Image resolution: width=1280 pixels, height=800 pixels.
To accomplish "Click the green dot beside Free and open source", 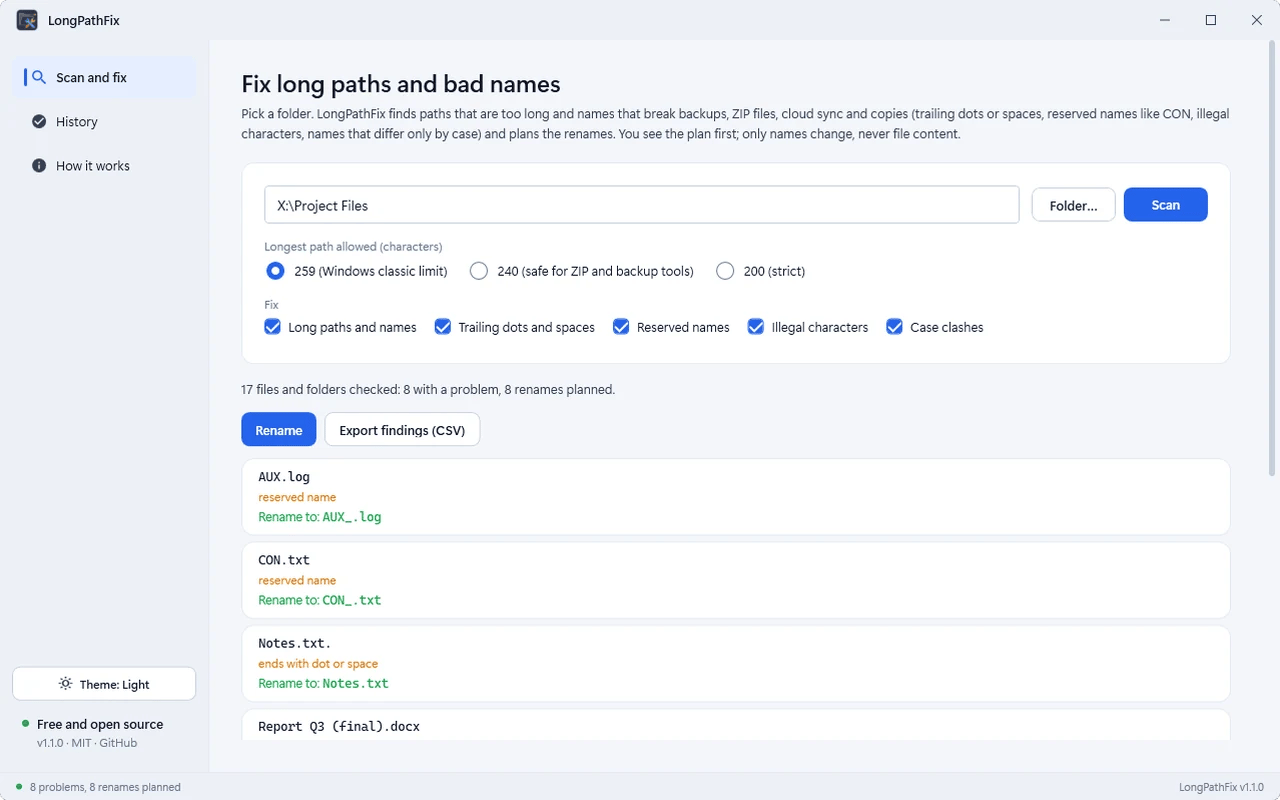I will (25, 723).
